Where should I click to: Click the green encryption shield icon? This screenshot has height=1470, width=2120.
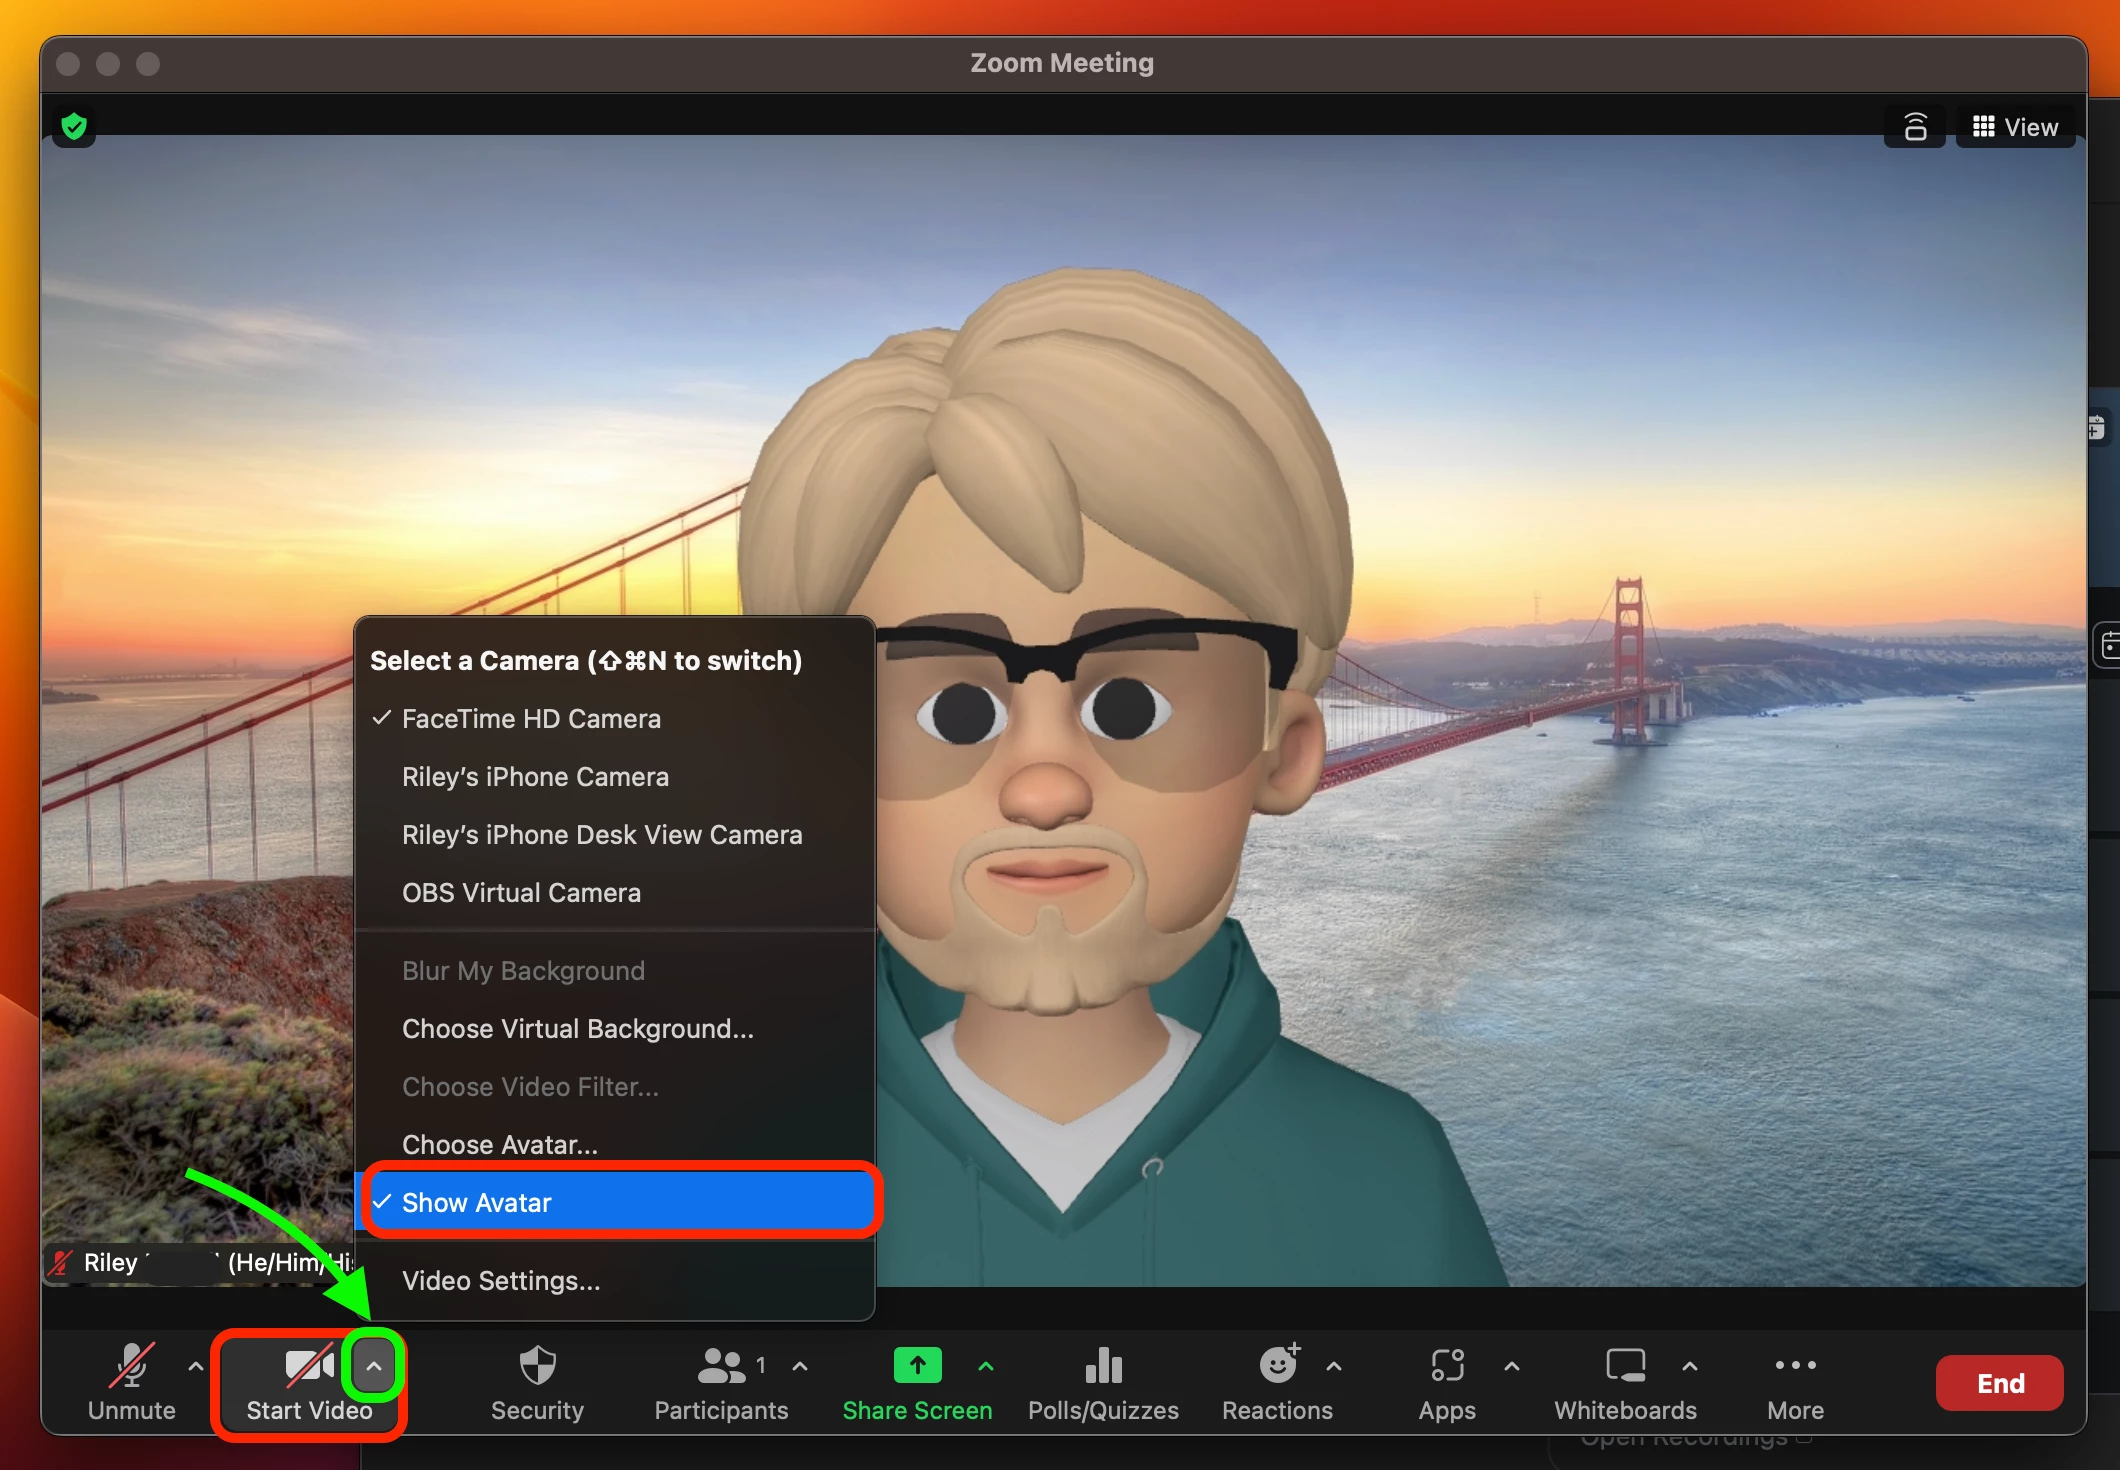pyautogui.click(x=74, y=127)
